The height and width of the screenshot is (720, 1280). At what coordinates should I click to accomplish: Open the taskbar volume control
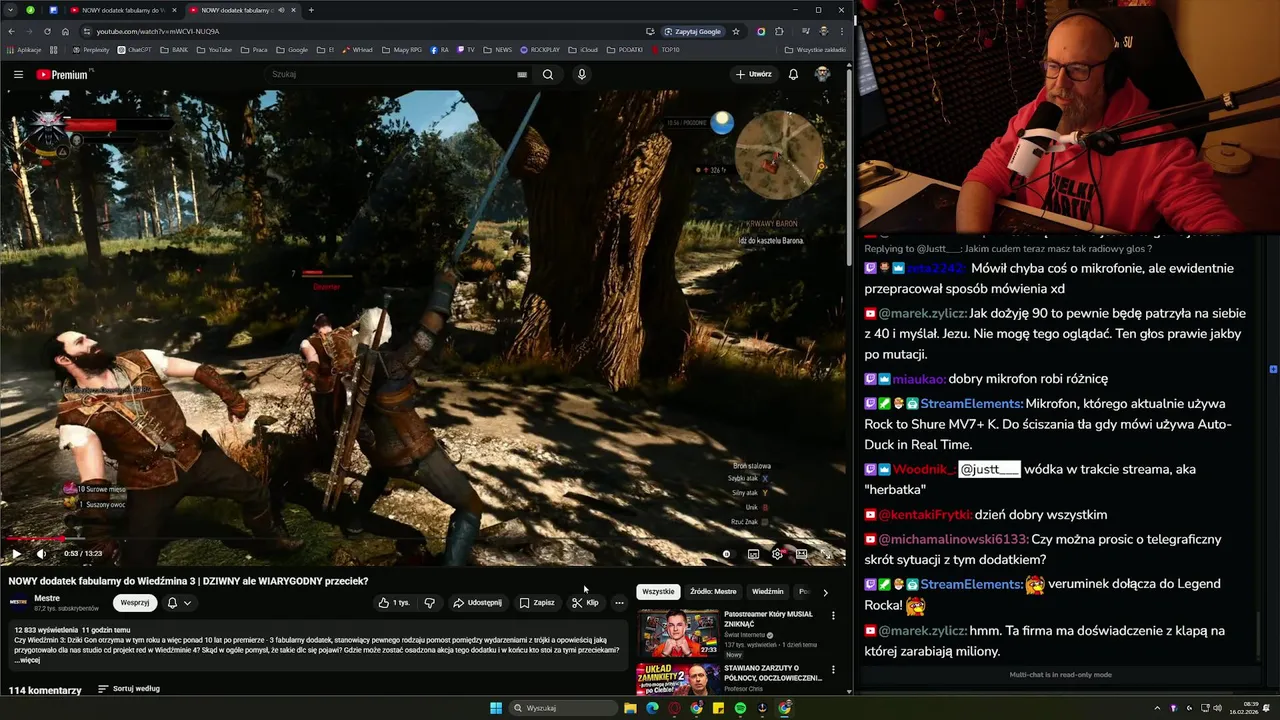coord(1217,708)
